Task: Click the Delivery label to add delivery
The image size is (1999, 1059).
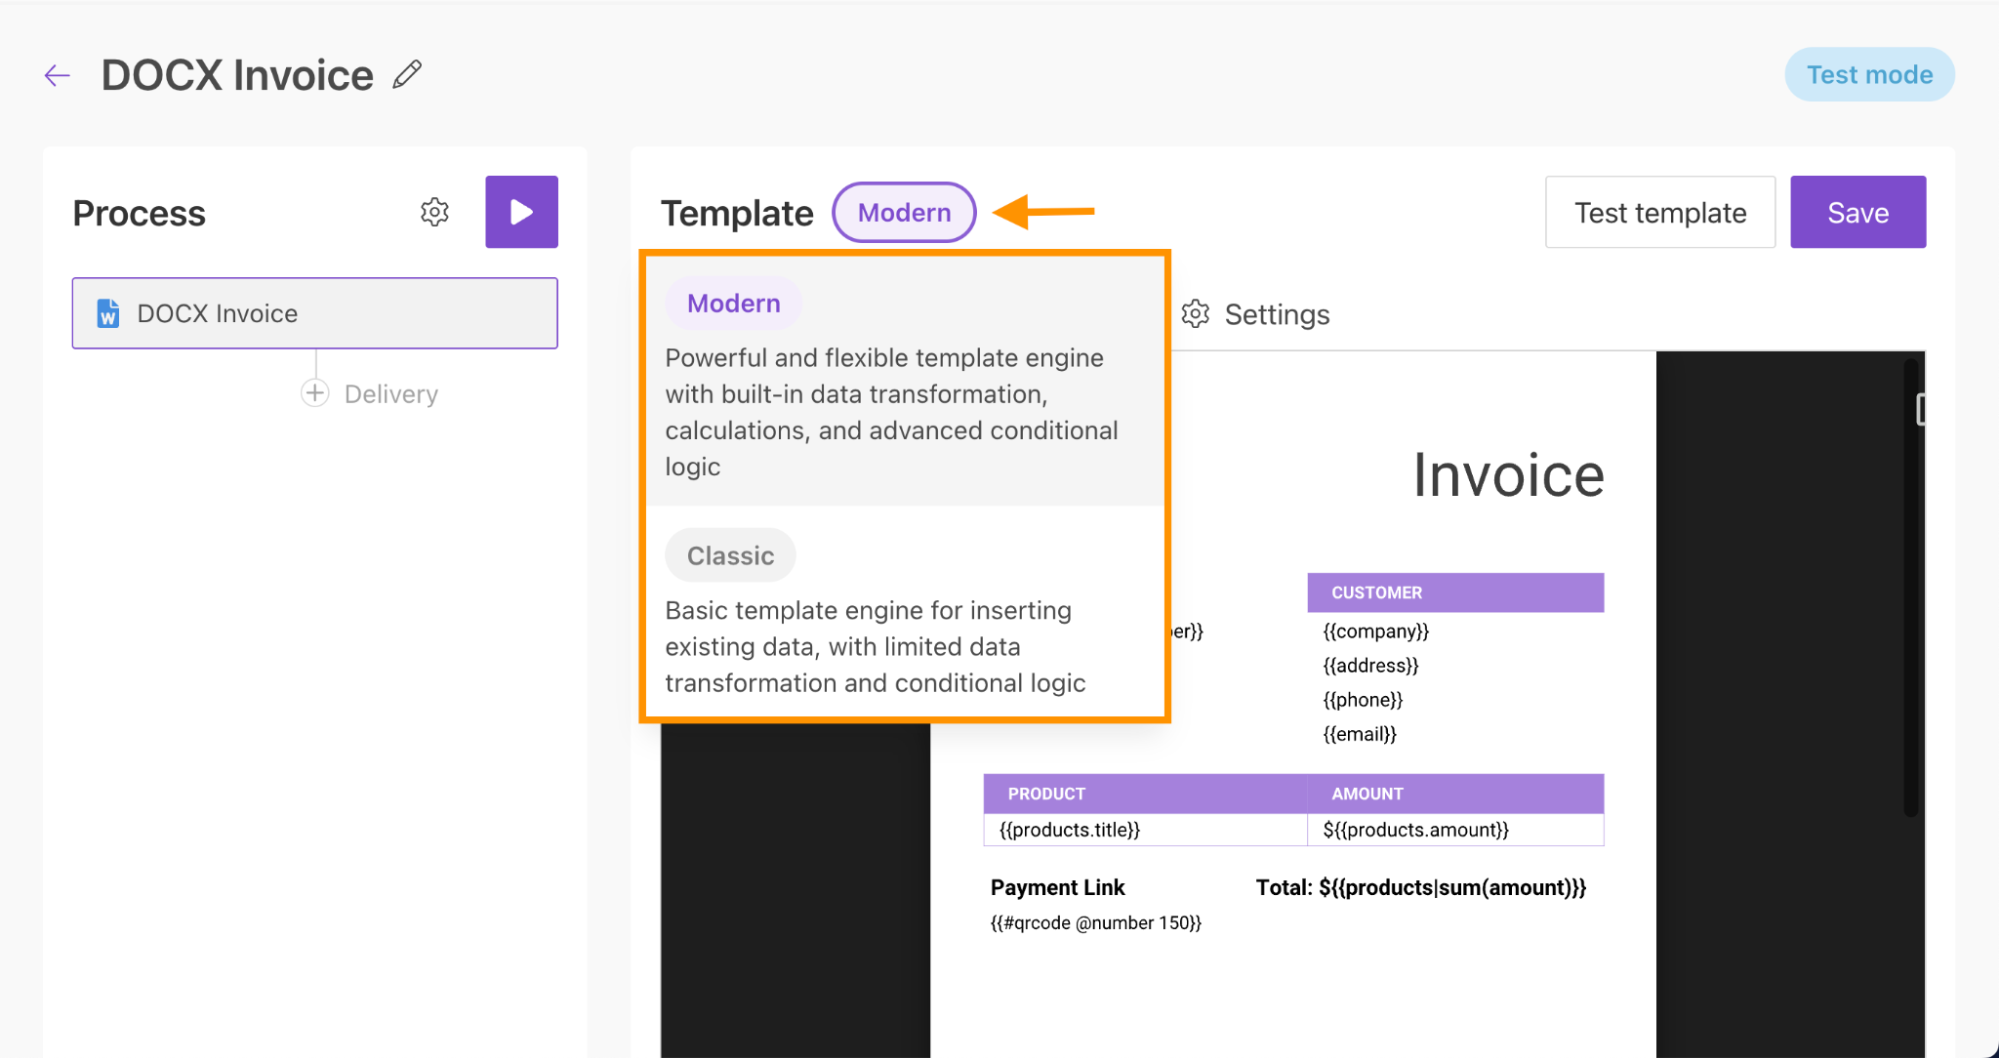Action: point(391,394)
